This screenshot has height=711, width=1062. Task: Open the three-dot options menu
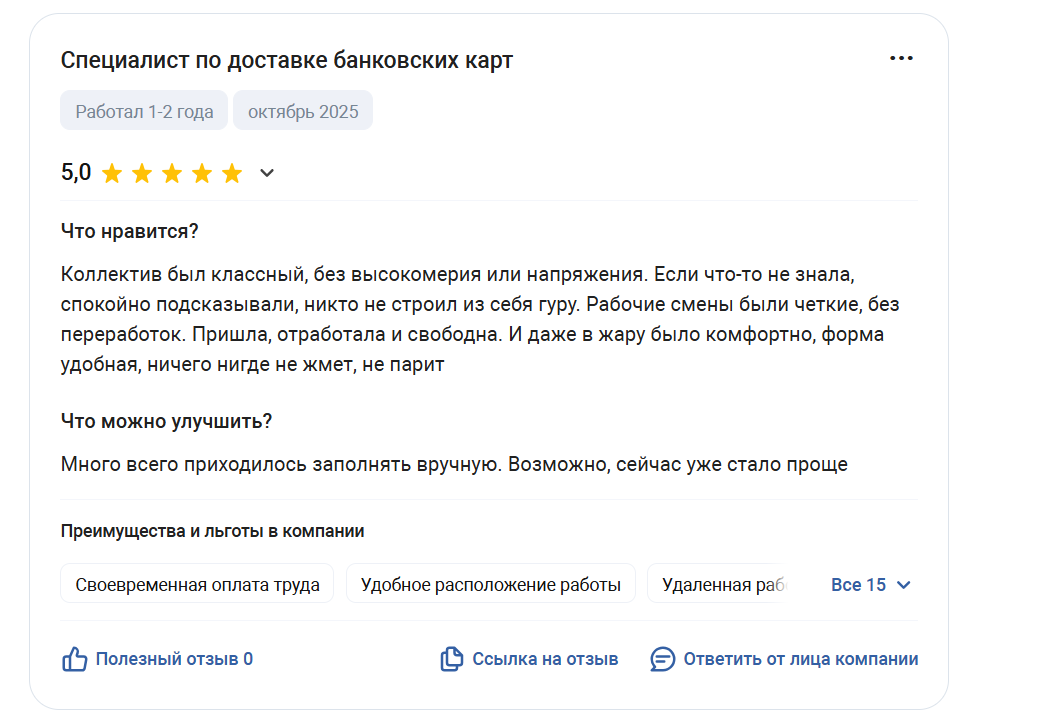(x=901, y=58)
